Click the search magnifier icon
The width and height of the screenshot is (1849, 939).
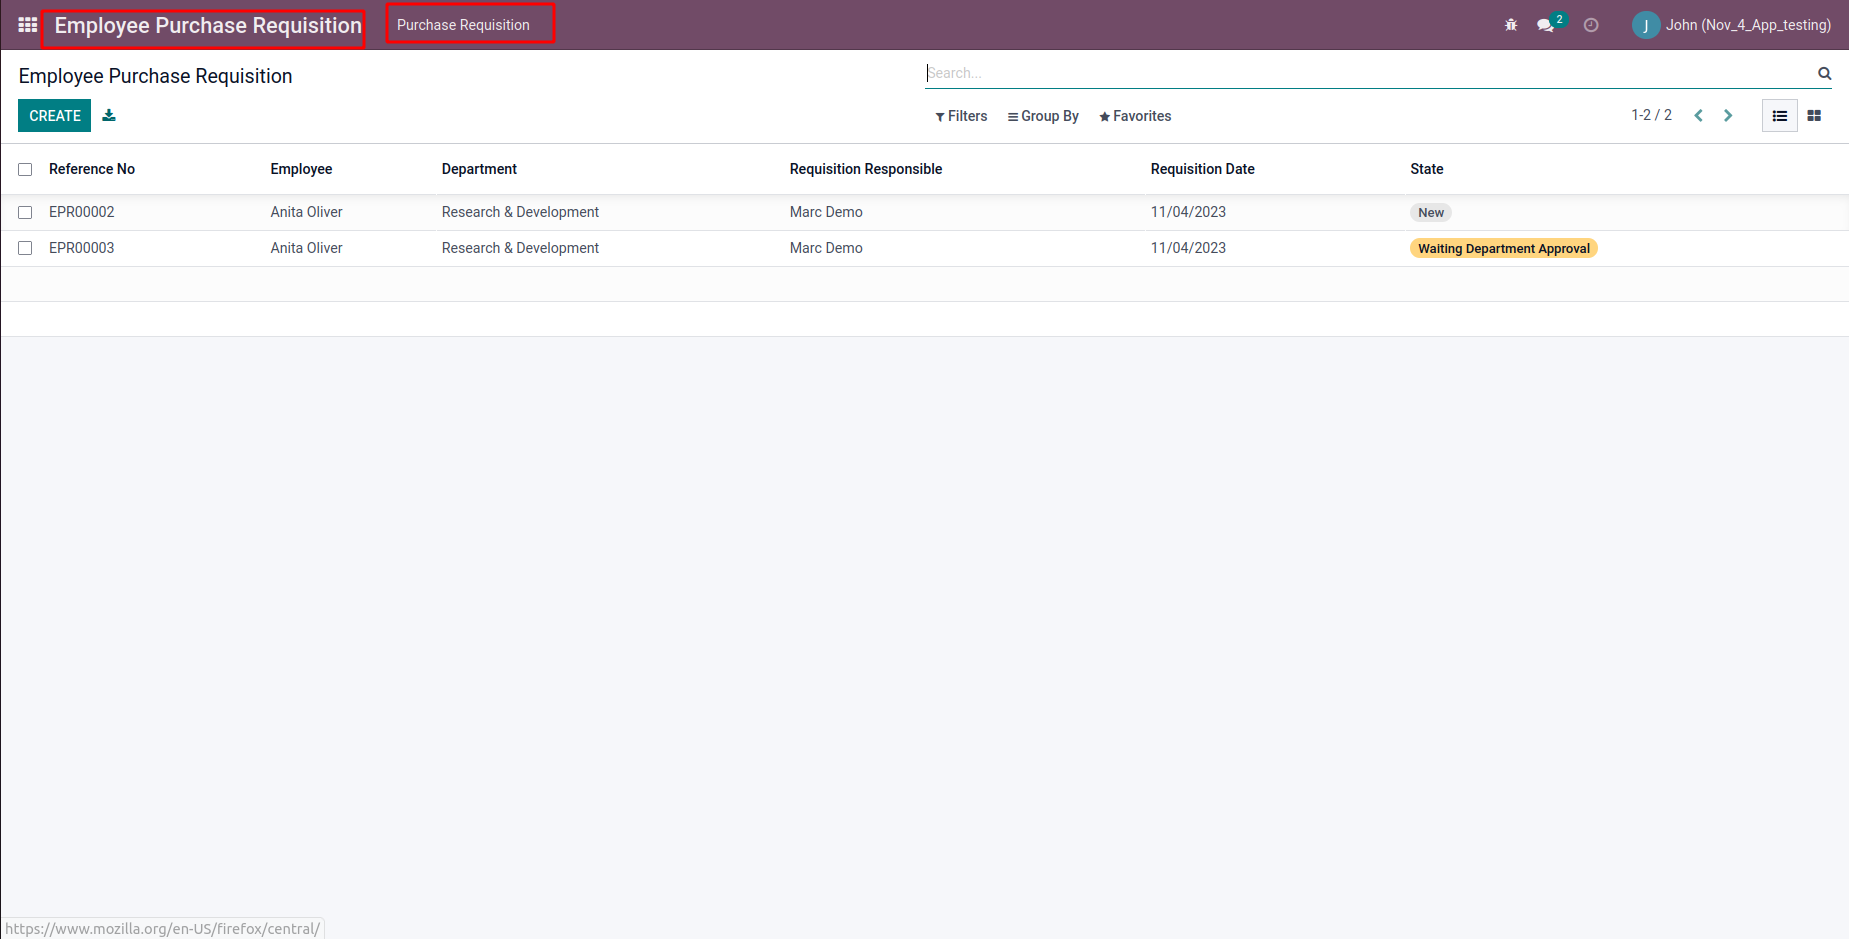pos(1824,73)
